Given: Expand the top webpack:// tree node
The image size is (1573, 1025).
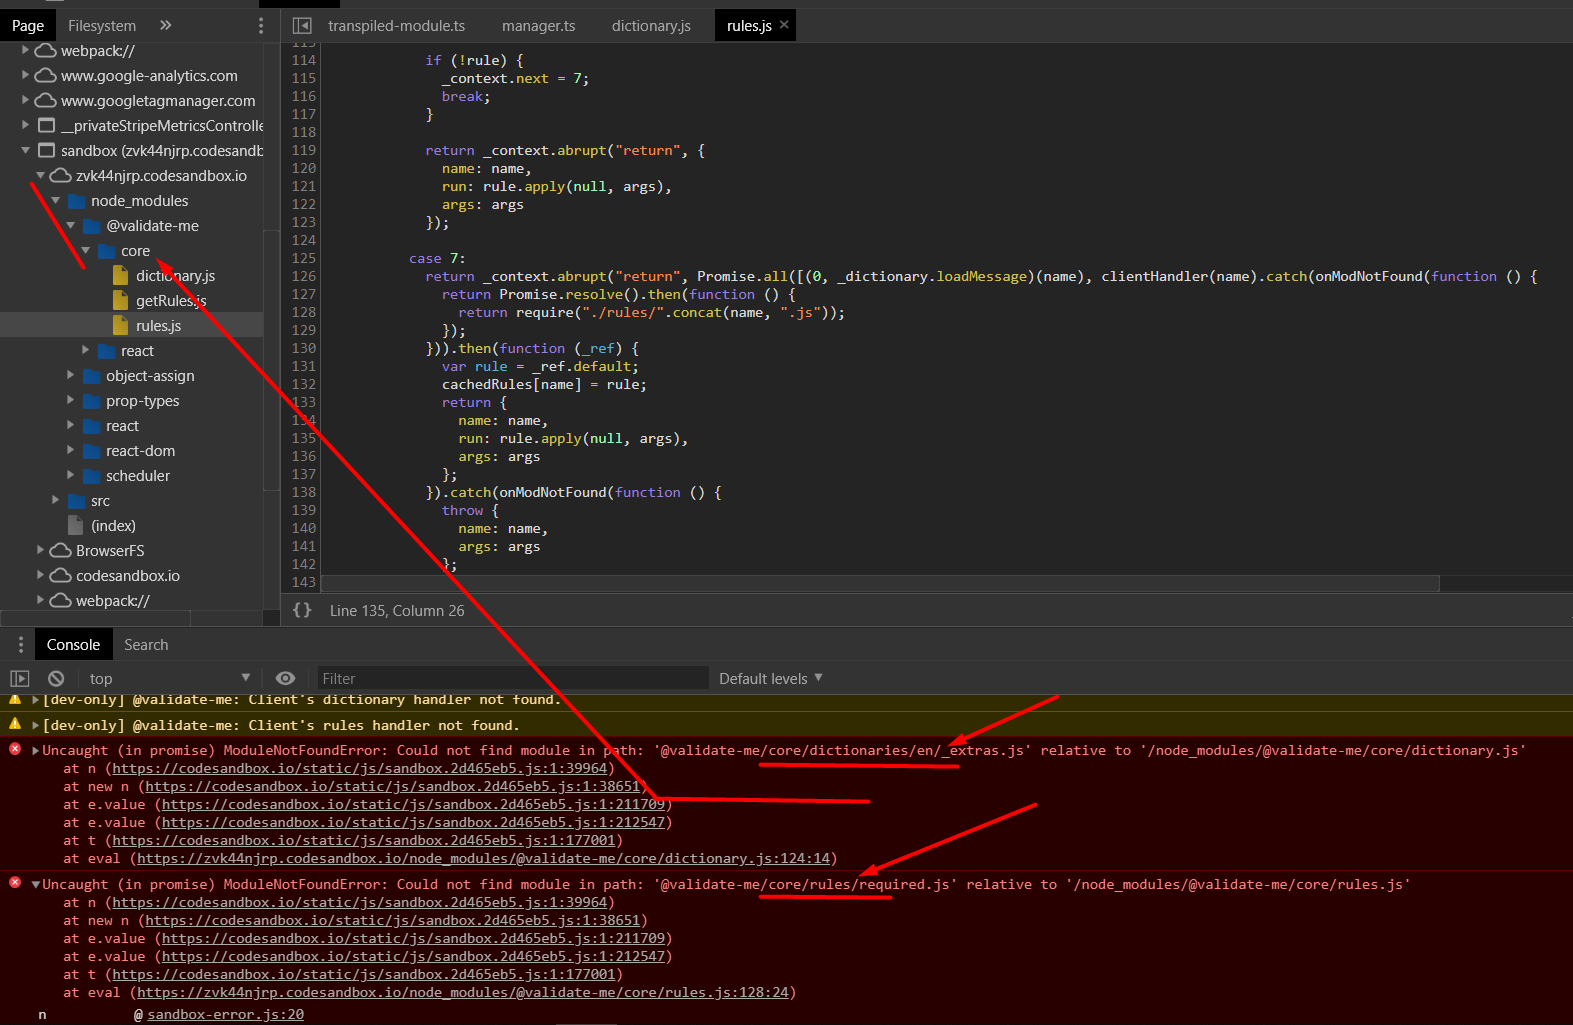Looking at the screenshot, I should [25, 50].
